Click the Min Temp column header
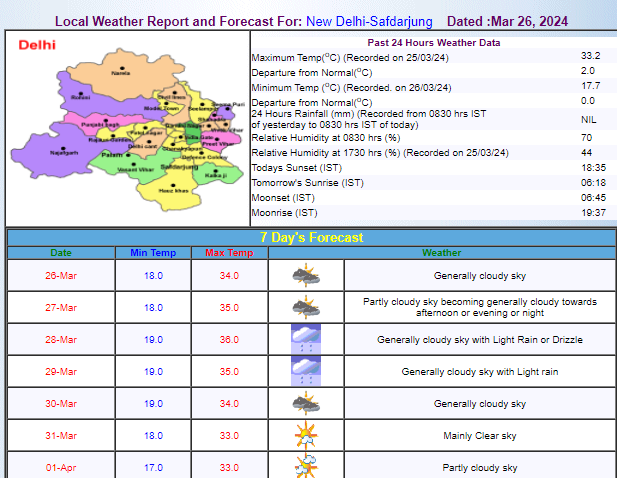The image size is (617, 478). point(152,253)
